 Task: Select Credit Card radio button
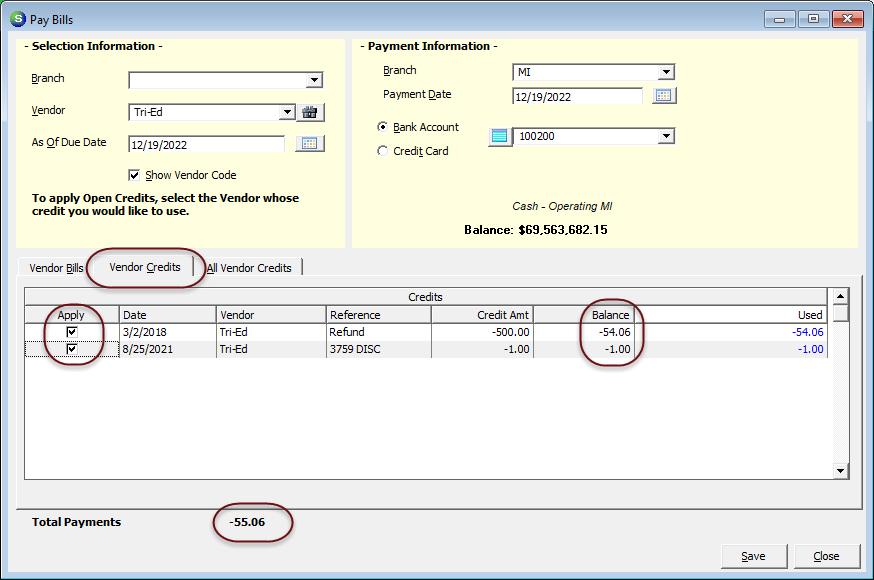pos(382,151)
